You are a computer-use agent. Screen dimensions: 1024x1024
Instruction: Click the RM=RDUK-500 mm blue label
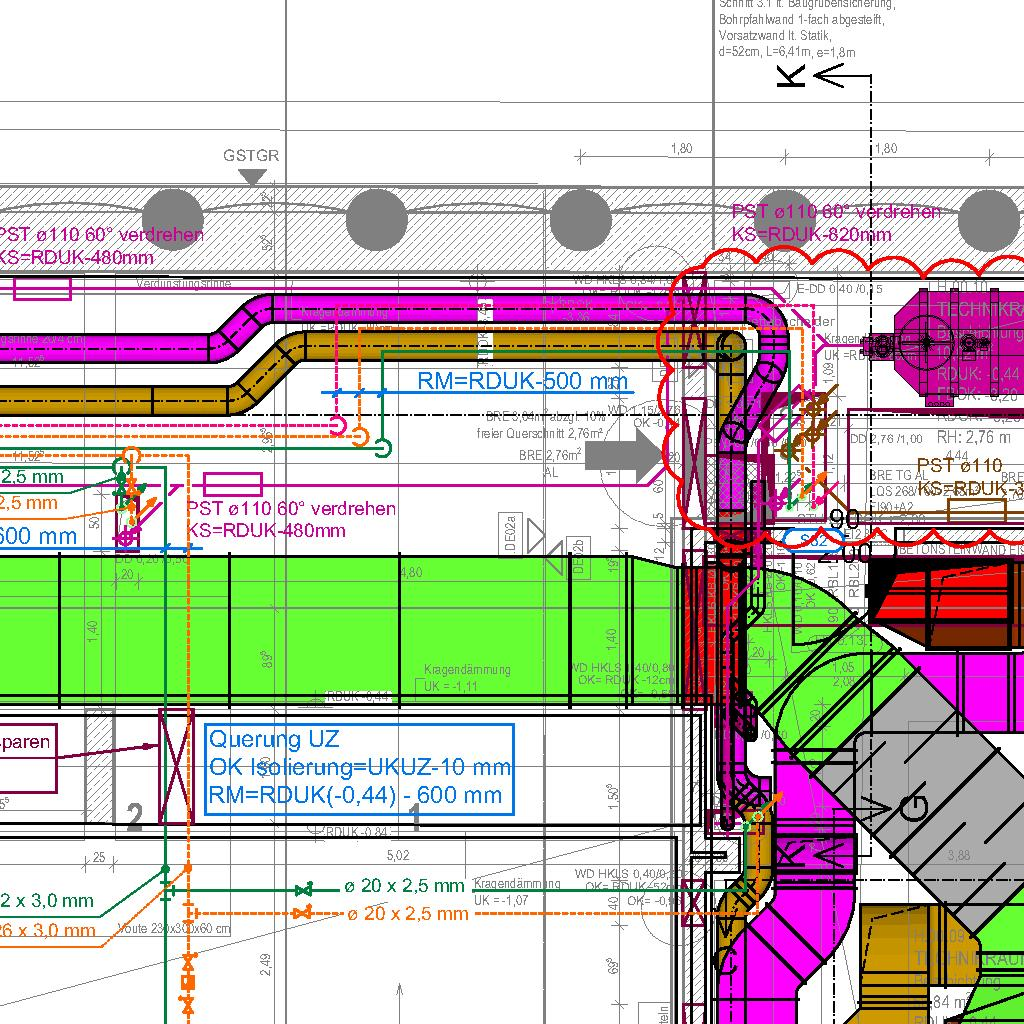pyautogui.click(x=523, y=381)
